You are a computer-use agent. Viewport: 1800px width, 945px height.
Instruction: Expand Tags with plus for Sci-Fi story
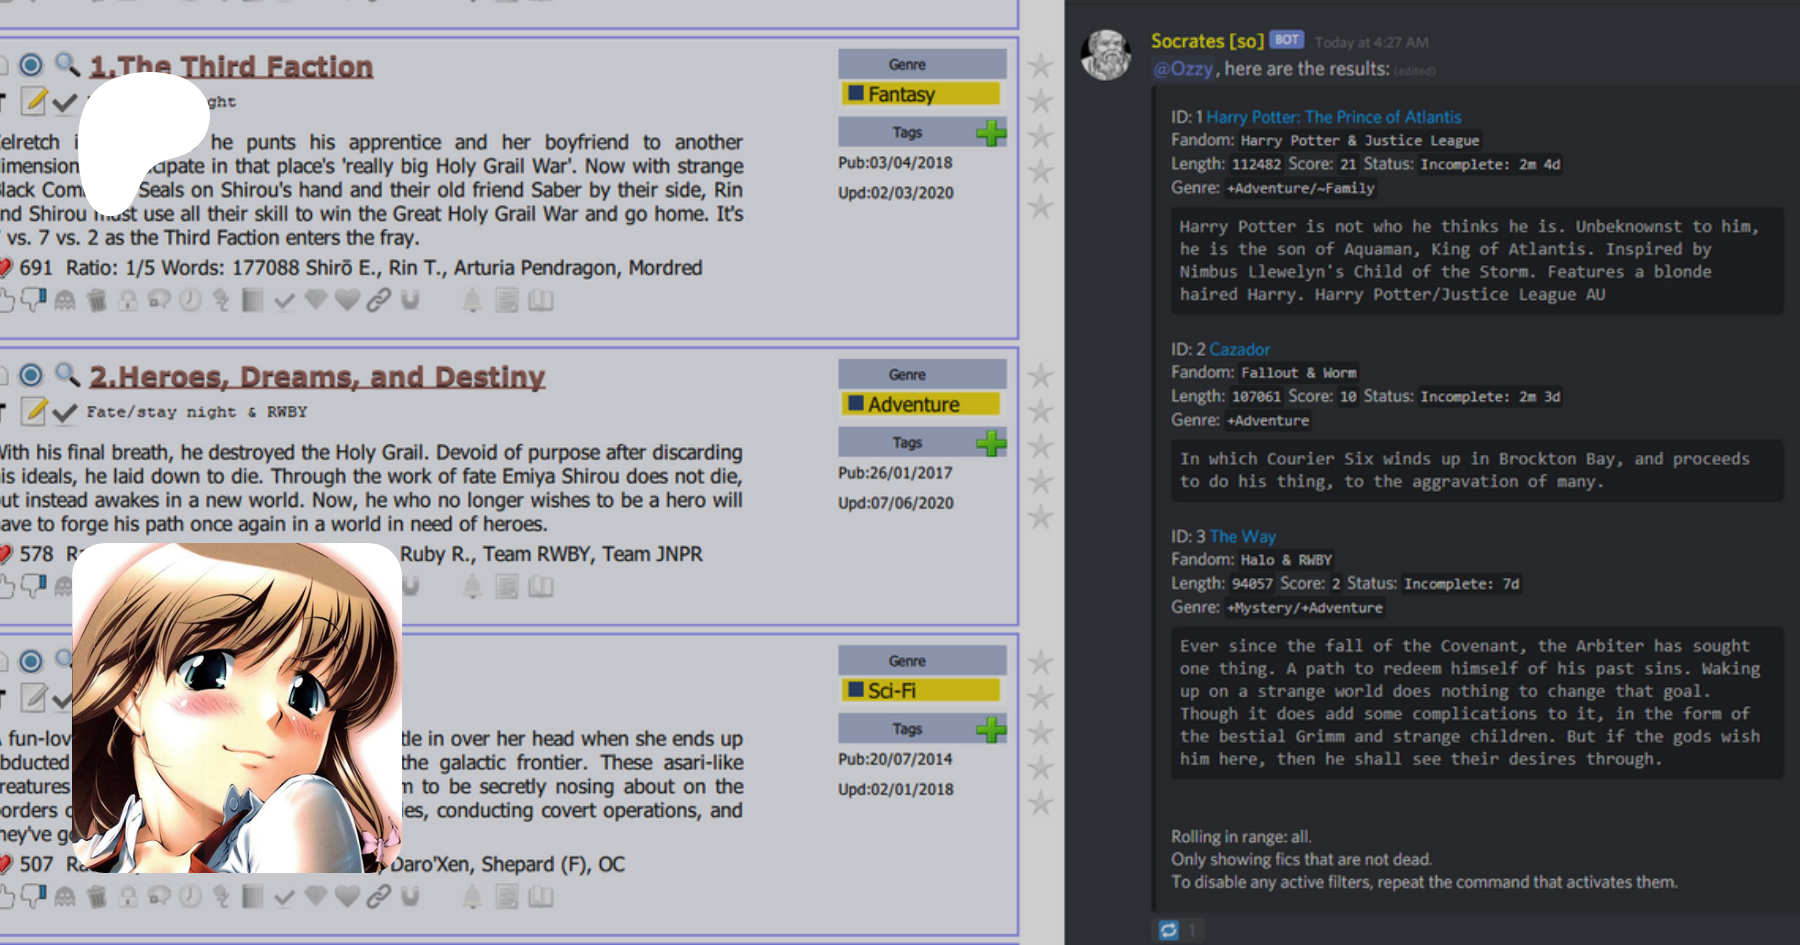[991, 729]
